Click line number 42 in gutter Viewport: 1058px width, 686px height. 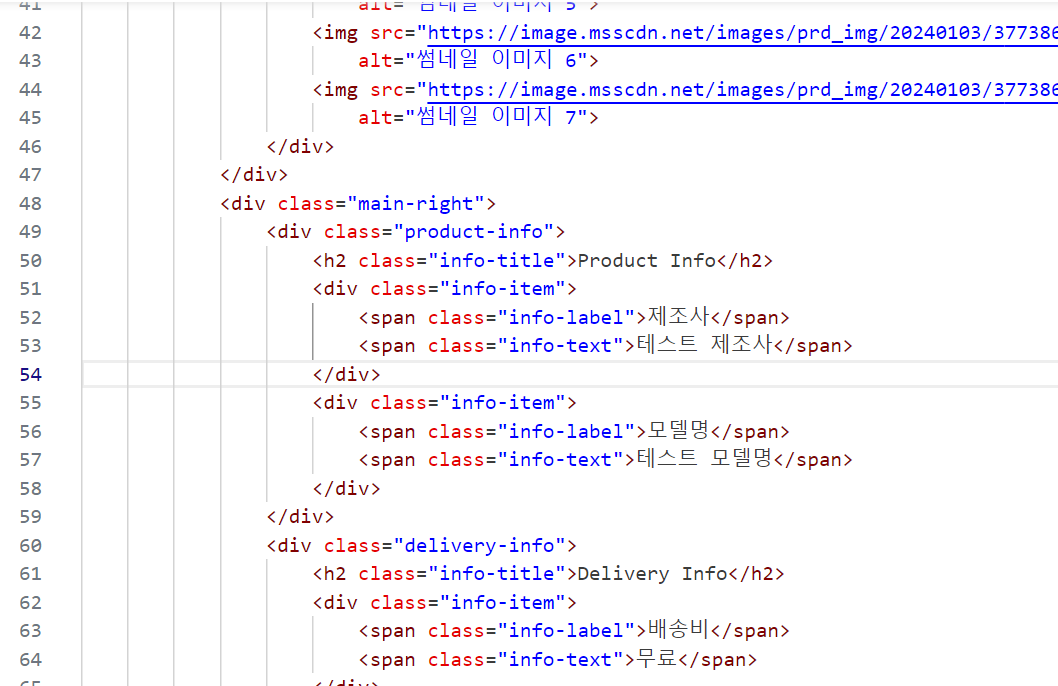(30, 33)
